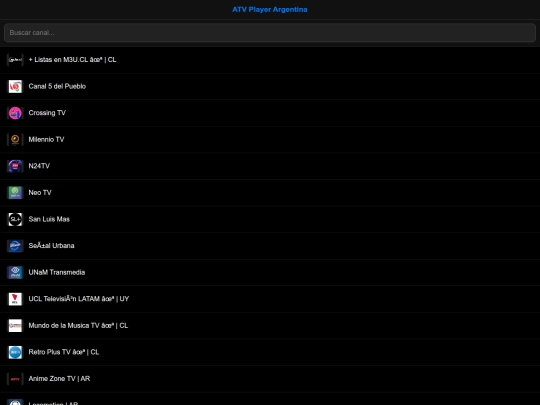Click the Buscar canal search field
Screen dimensions: 540x405
click(x=270, y=33)
